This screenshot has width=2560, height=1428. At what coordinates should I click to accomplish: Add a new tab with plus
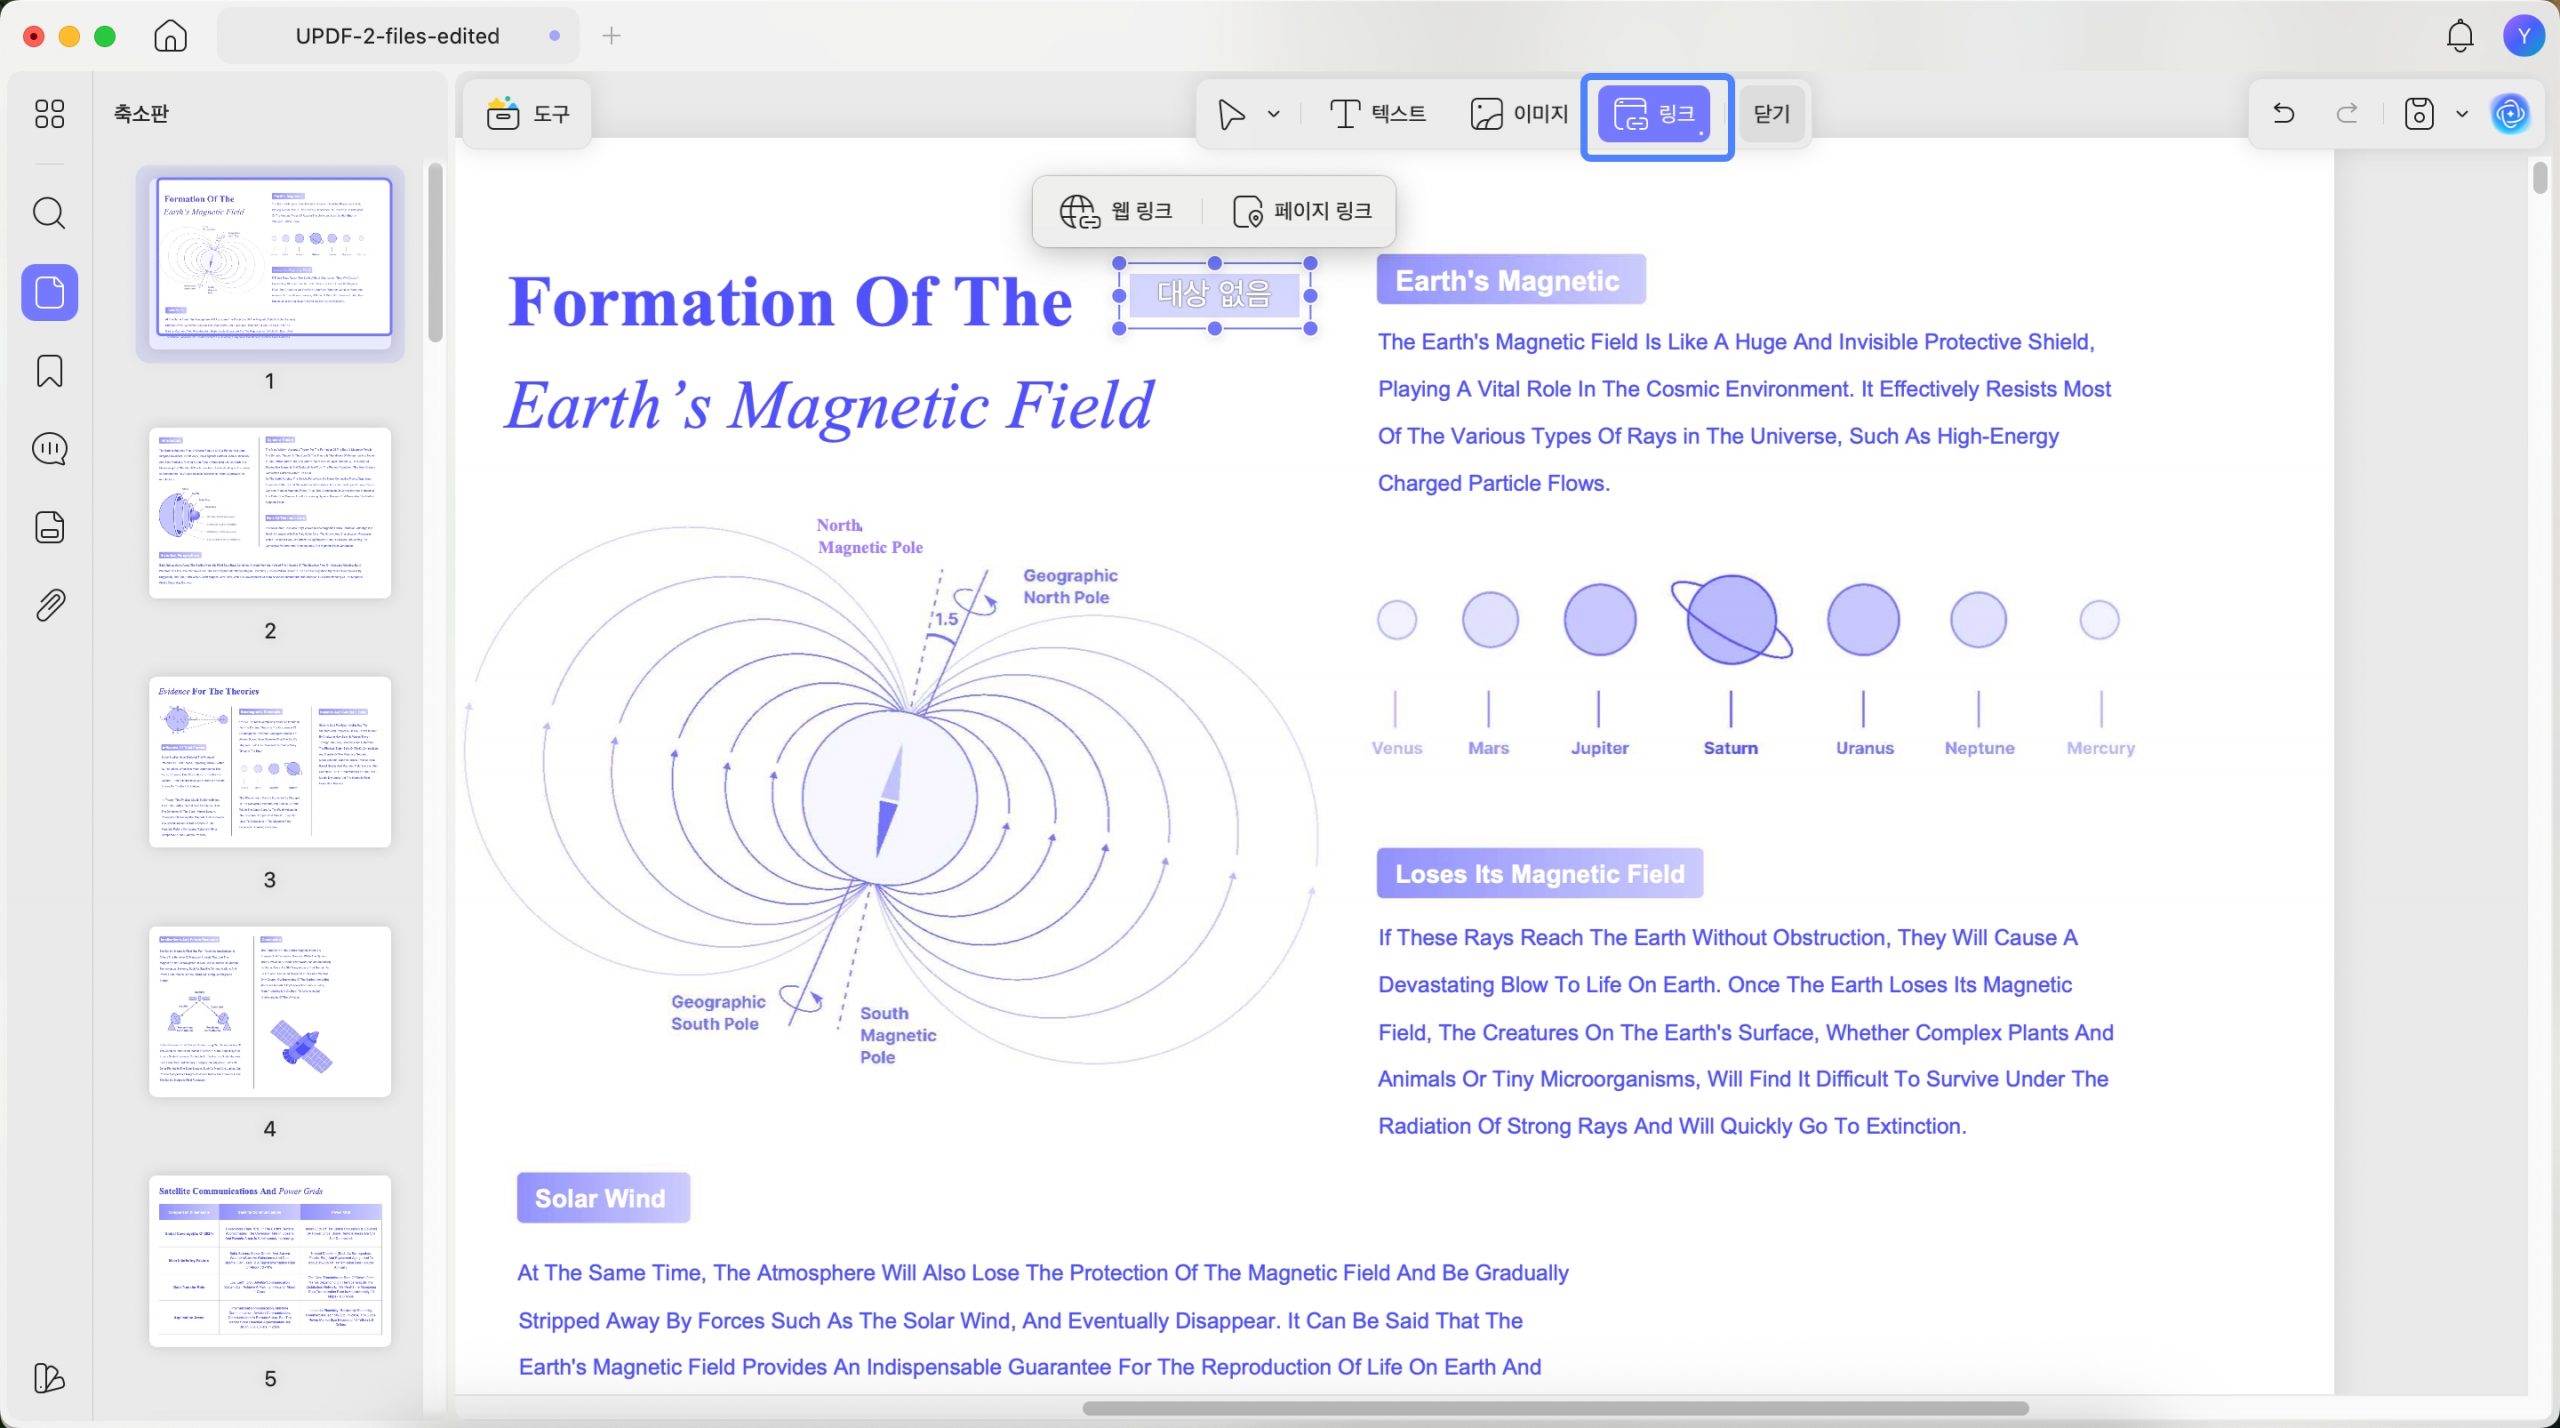pyautogui.click(x=612, y=36)
